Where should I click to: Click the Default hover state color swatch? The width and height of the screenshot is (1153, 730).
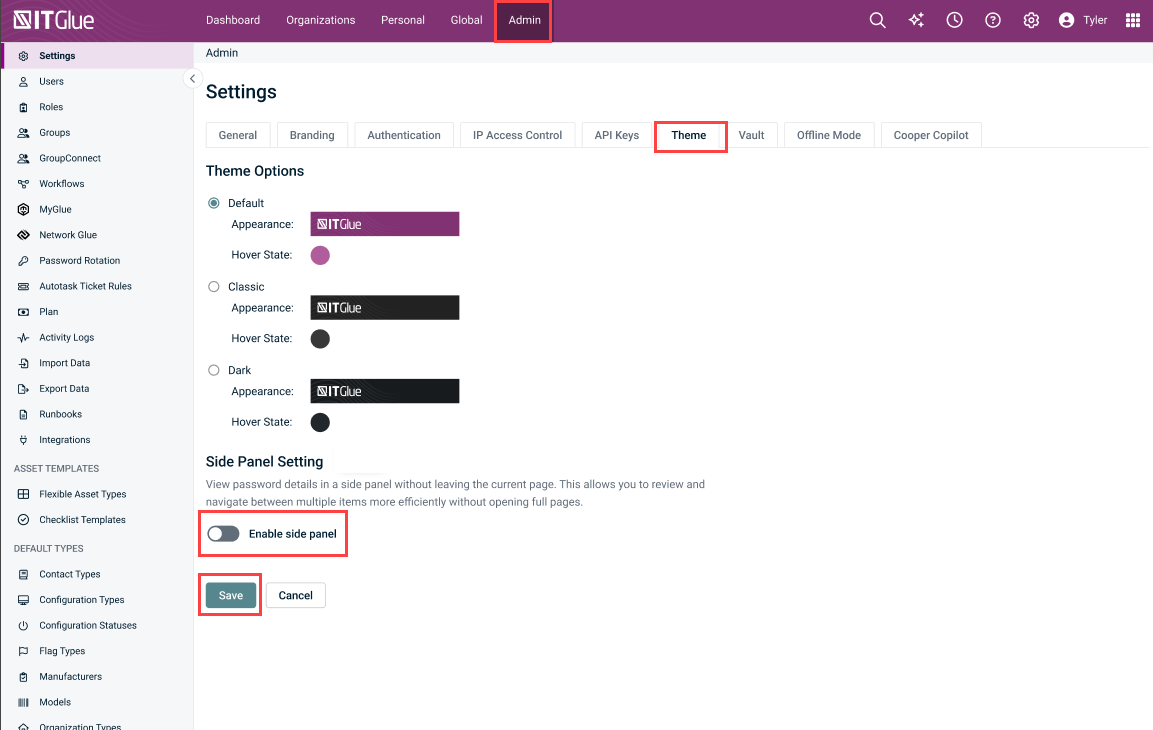coord(320,255)
